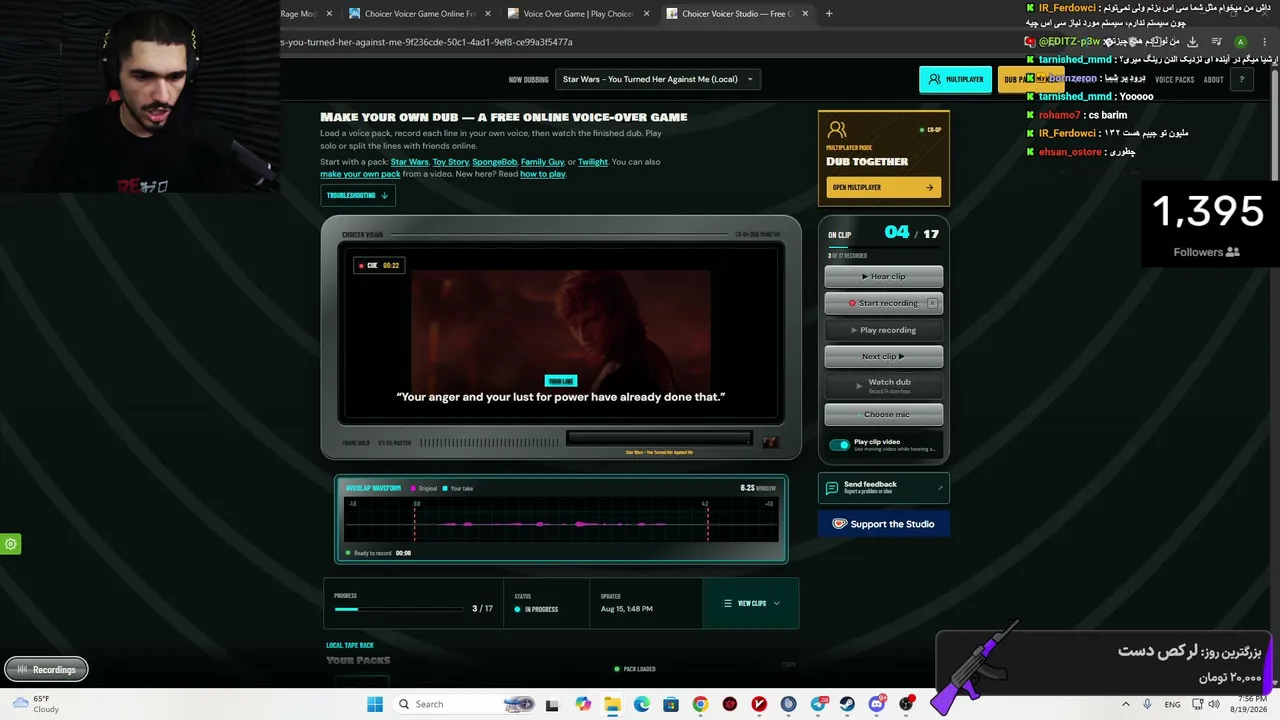Open OBS Studio from the taskbar
This screenshot has width=1280, height=720.
tap(906, 704)
